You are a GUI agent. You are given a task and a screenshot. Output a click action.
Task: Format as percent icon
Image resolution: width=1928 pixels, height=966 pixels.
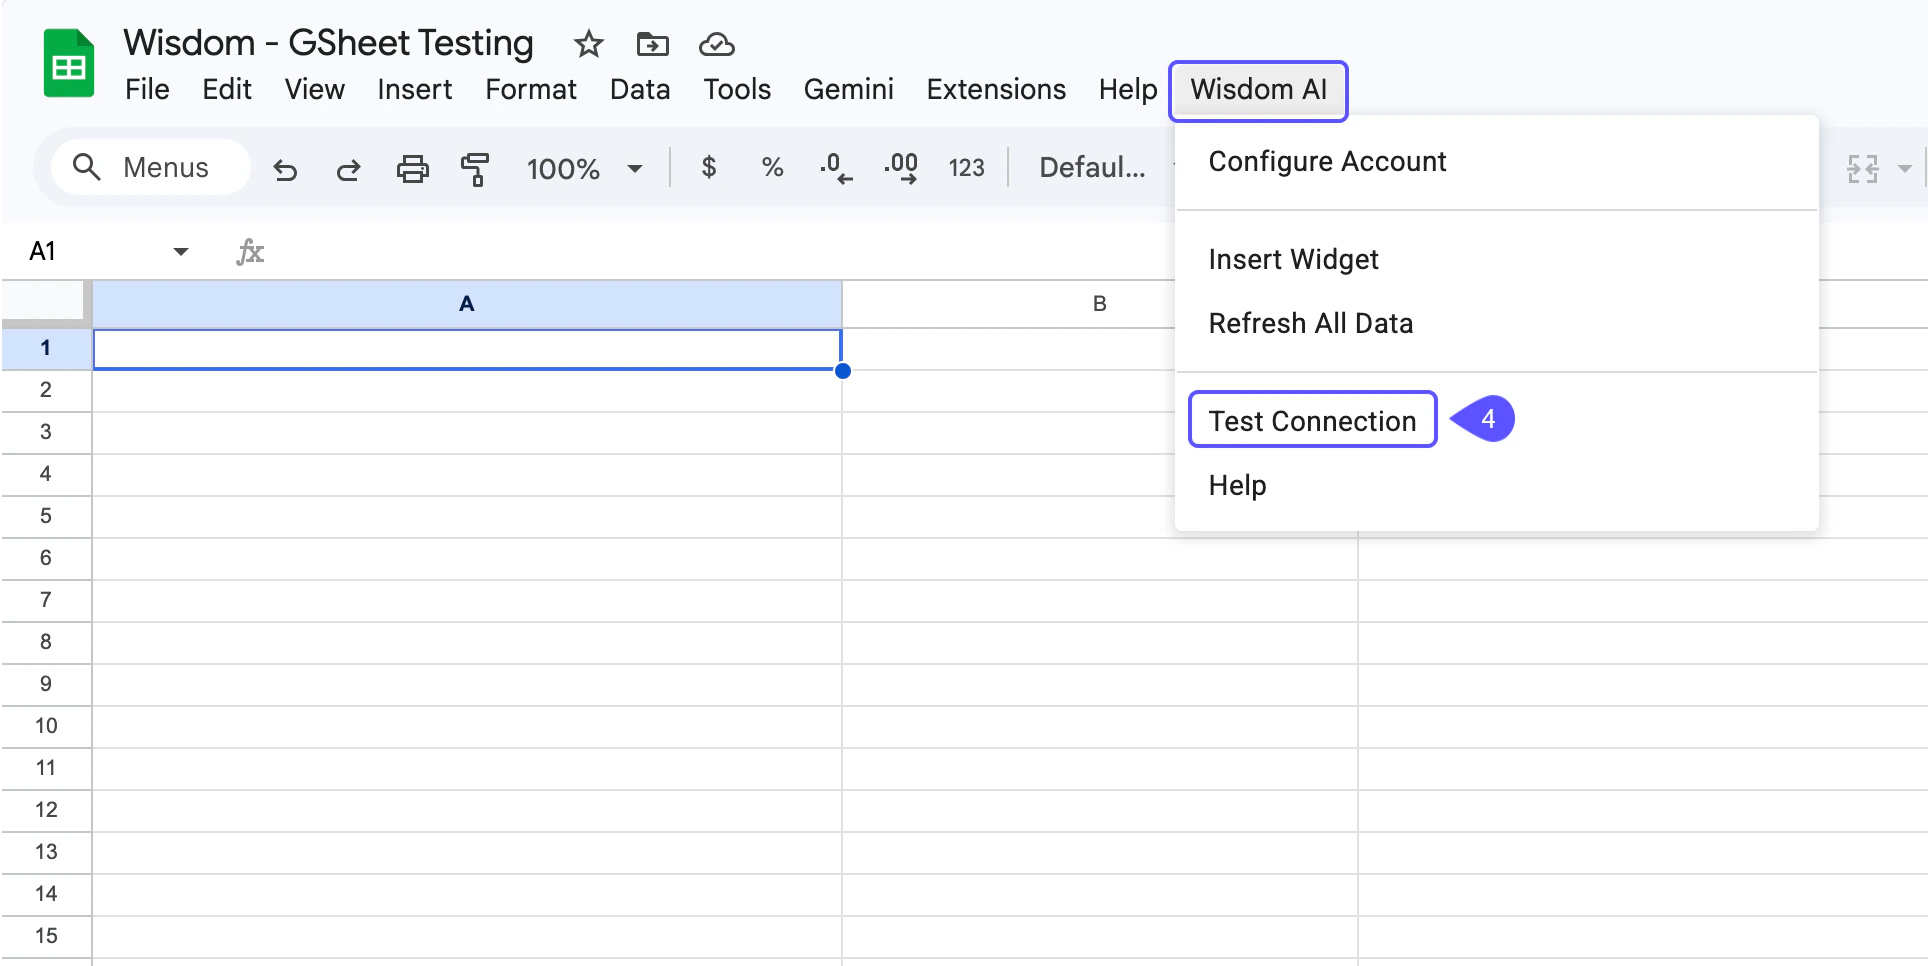[x=772, y=167]
